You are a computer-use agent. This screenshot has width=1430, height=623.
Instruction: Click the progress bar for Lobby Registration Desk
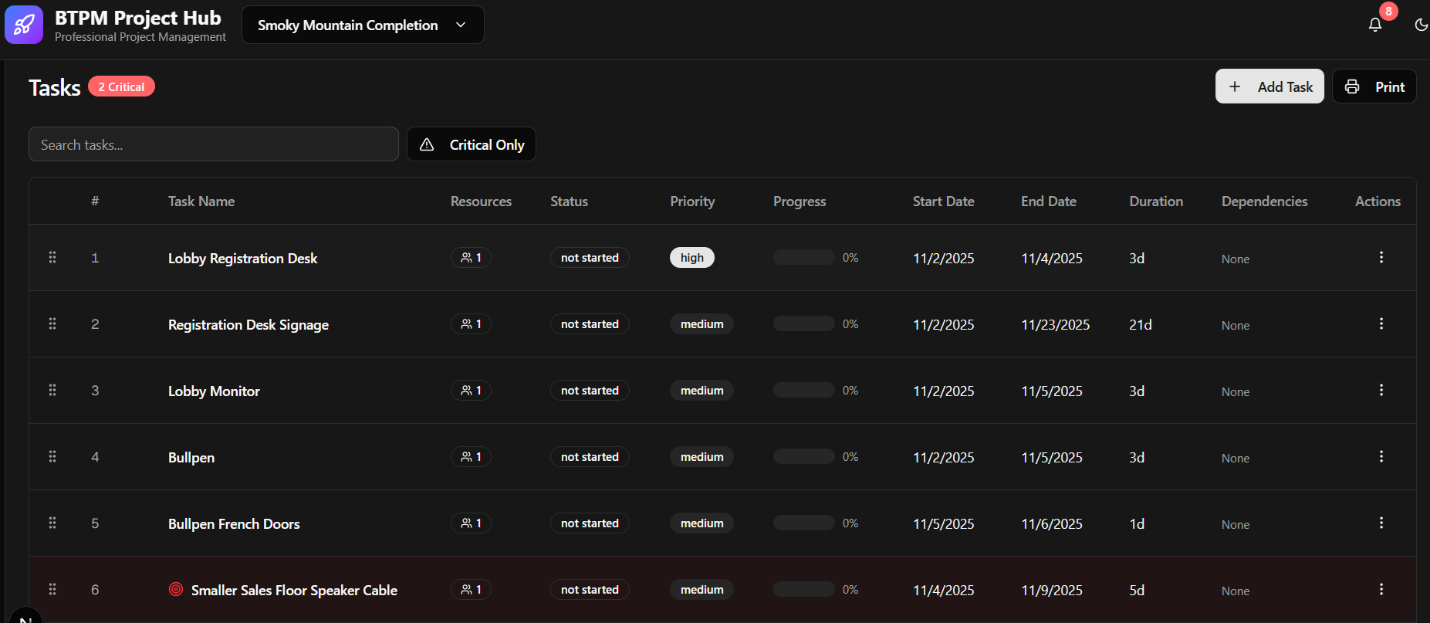tap(804, 258)
